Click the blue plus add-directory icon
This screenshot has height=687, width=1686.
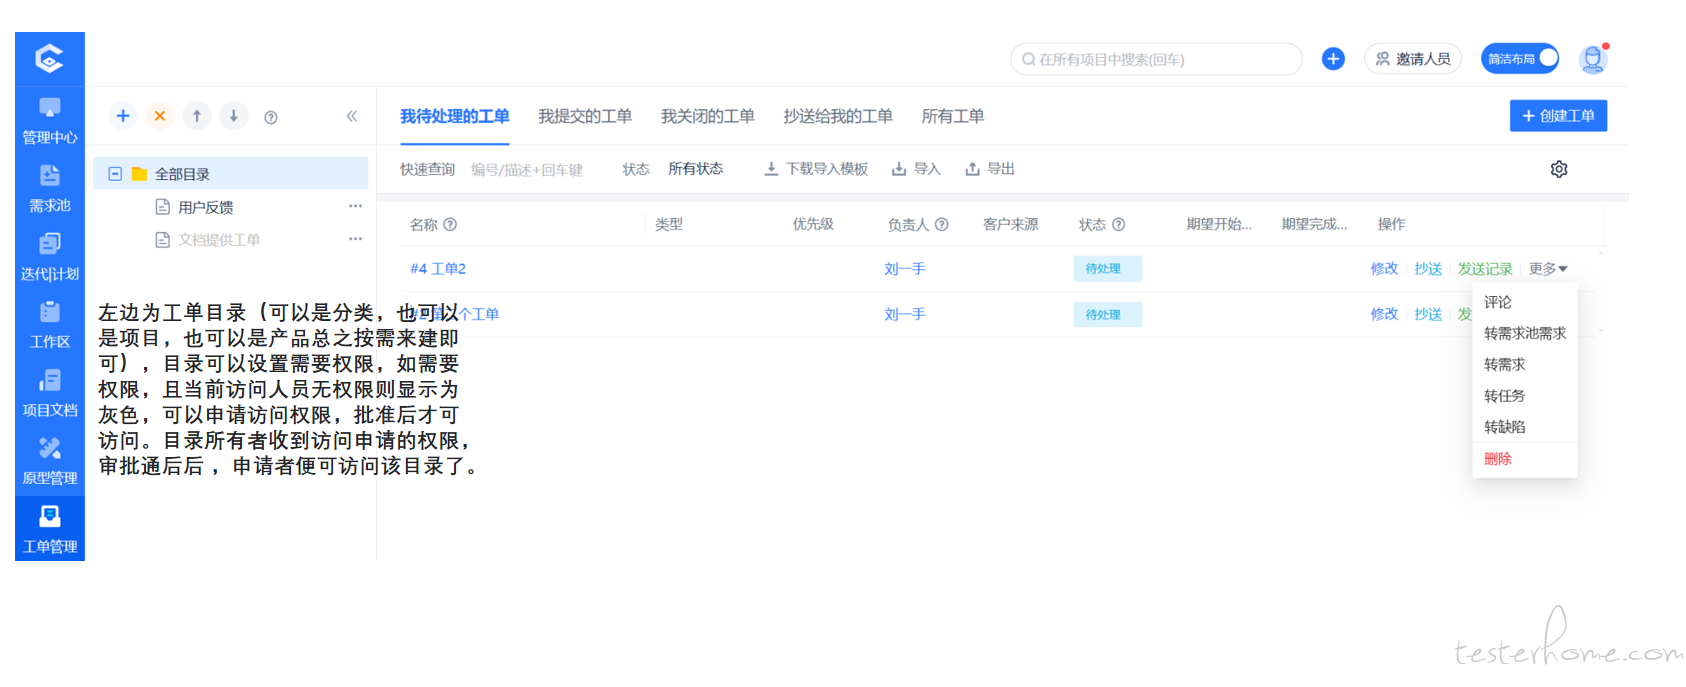[x=123, y=116]
